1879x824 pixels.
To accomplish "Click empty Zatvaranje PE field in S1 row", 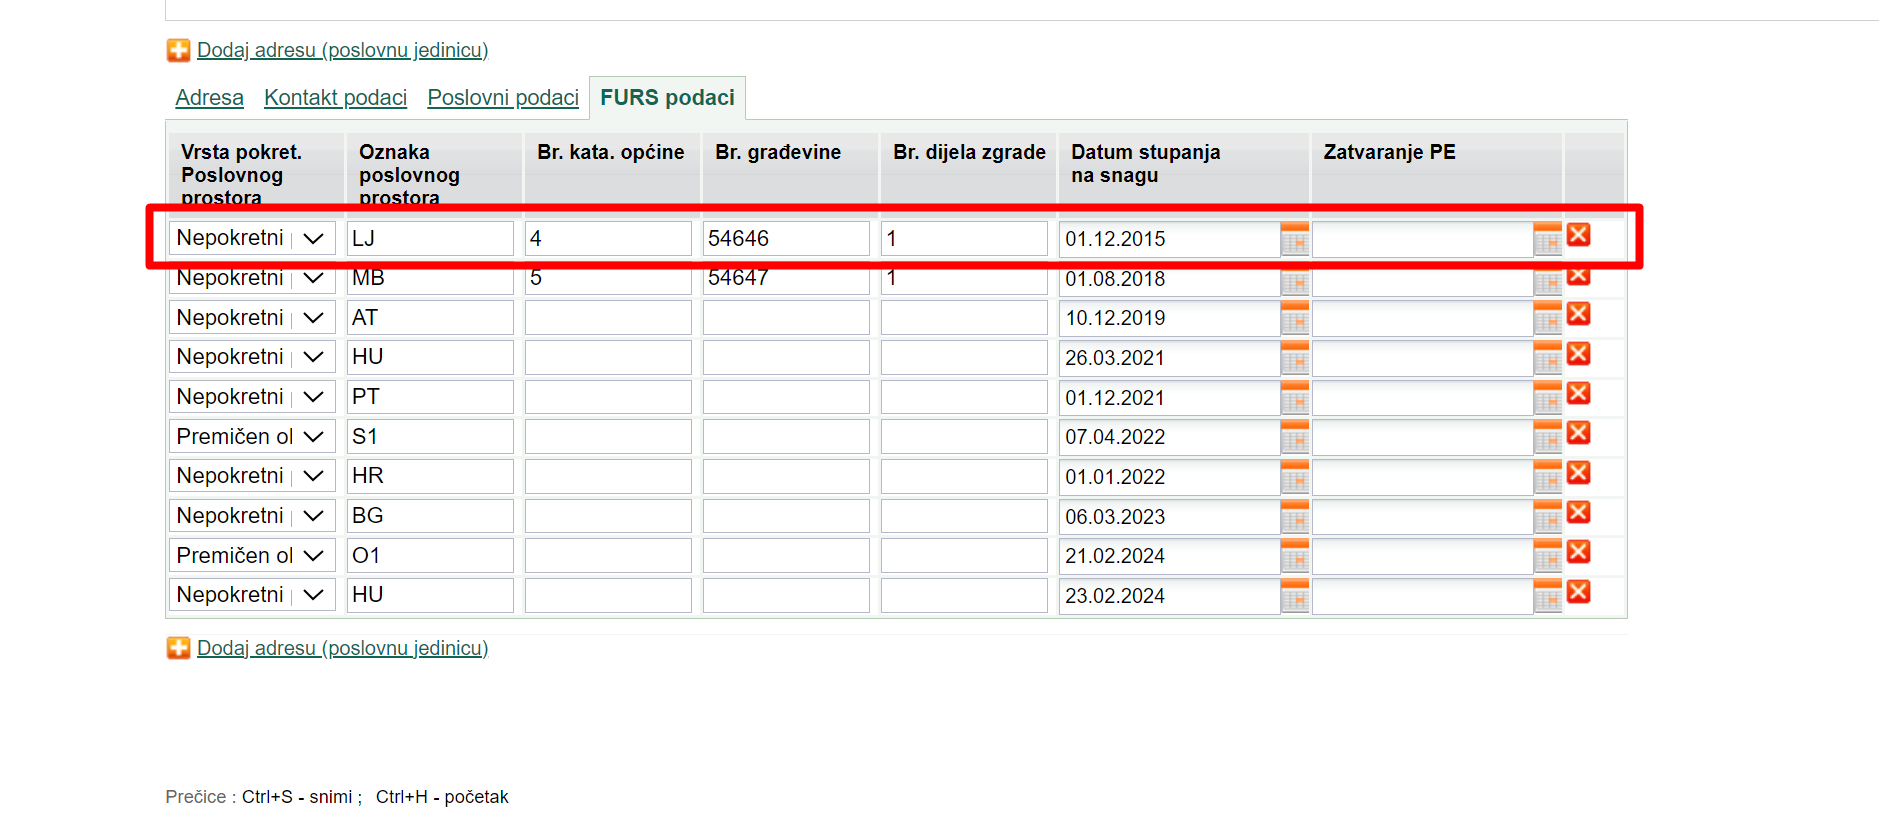I will (x=1422, y=437).
